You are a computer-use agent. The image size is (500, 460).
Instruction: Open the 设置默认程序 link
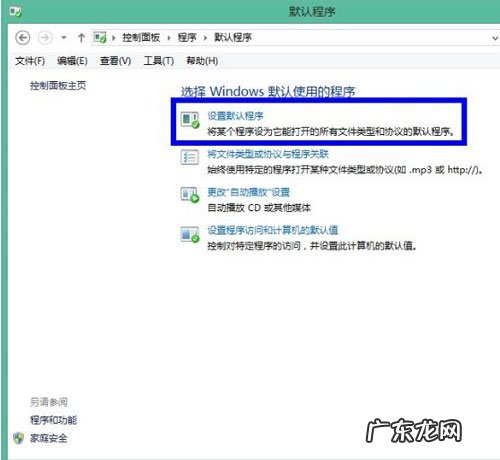(x=235, y=116)
